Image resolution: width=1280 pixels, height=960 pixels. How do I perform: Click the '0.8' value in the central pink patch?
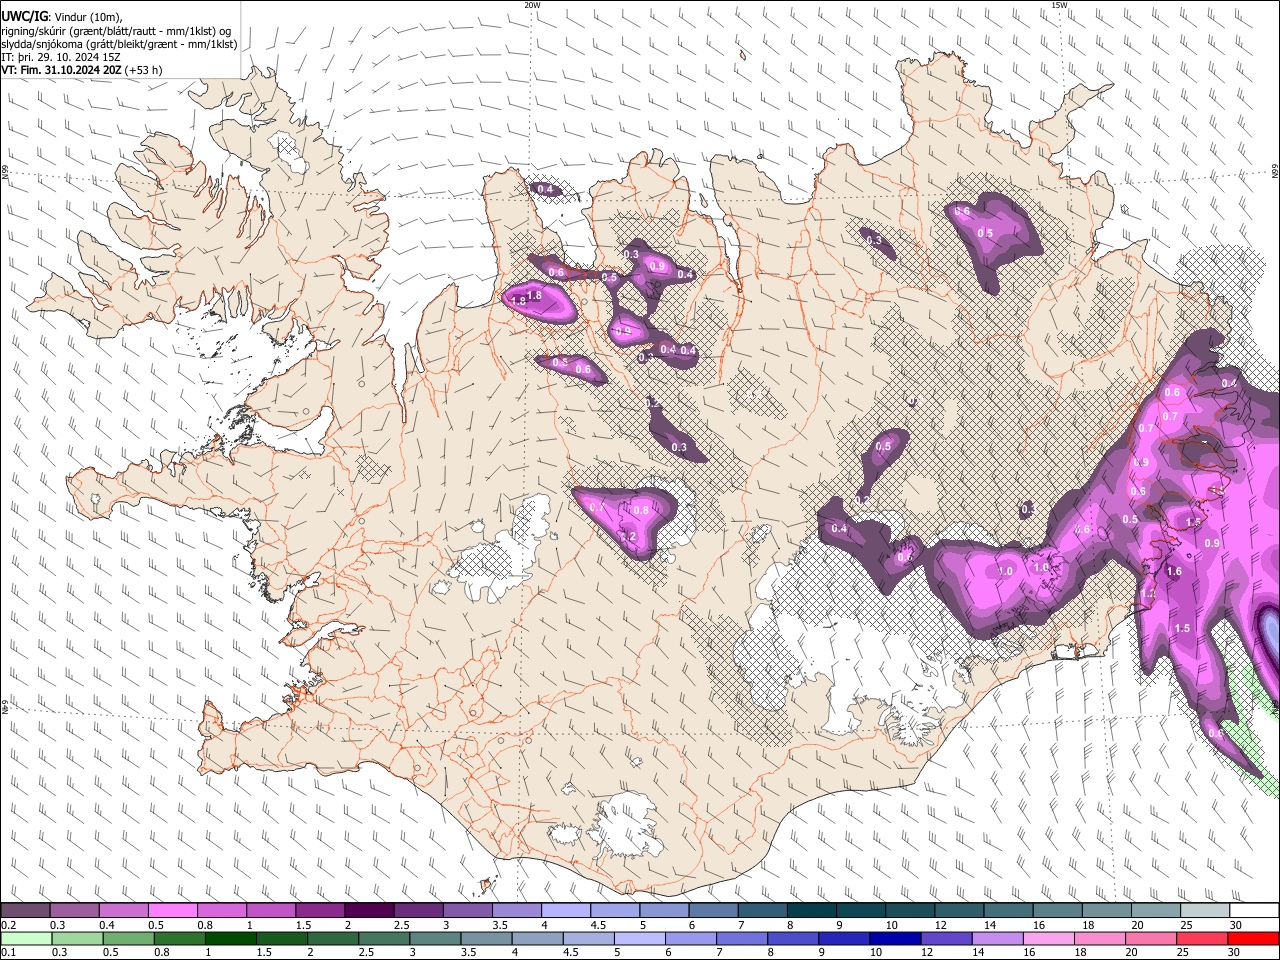pos(641,510)
